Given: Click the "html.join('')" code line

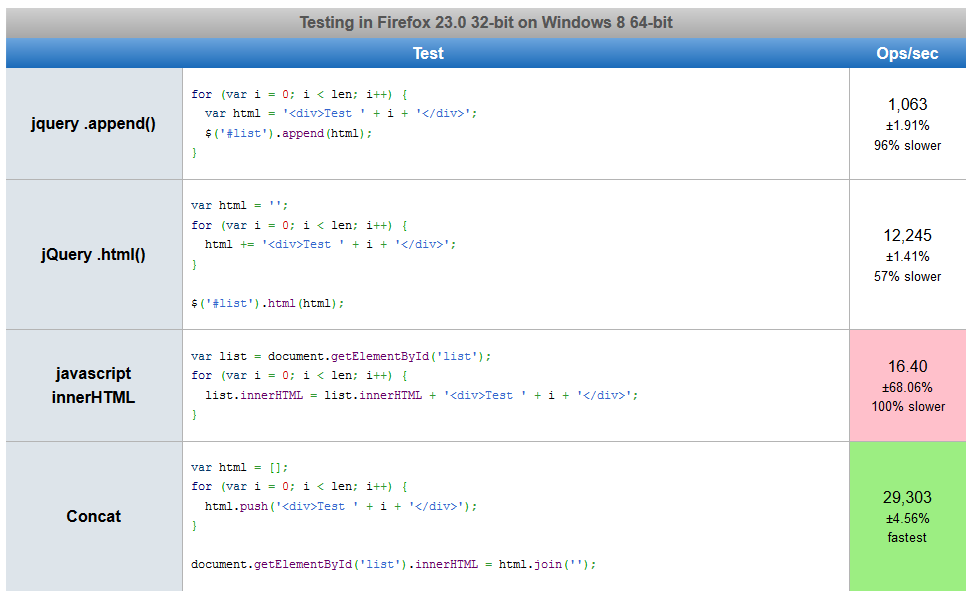Looking at the screenshot, I should 393,564.
